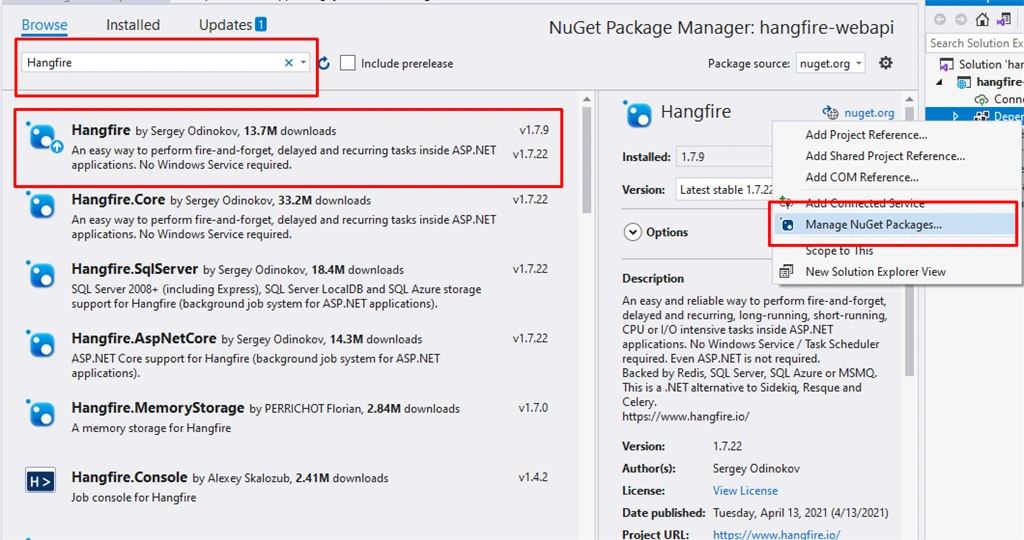The width and height of the screenshot is (1024, 540).
Task: Click the Hangfire.MemoryStorage package icon
Action: [40, 413]
